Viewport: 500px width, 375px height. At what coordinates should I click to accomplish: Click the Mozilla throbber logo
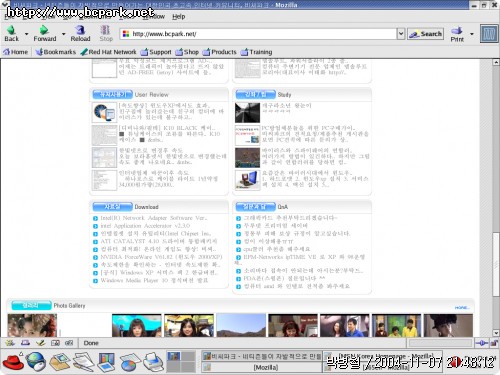(x=489, y=34)
